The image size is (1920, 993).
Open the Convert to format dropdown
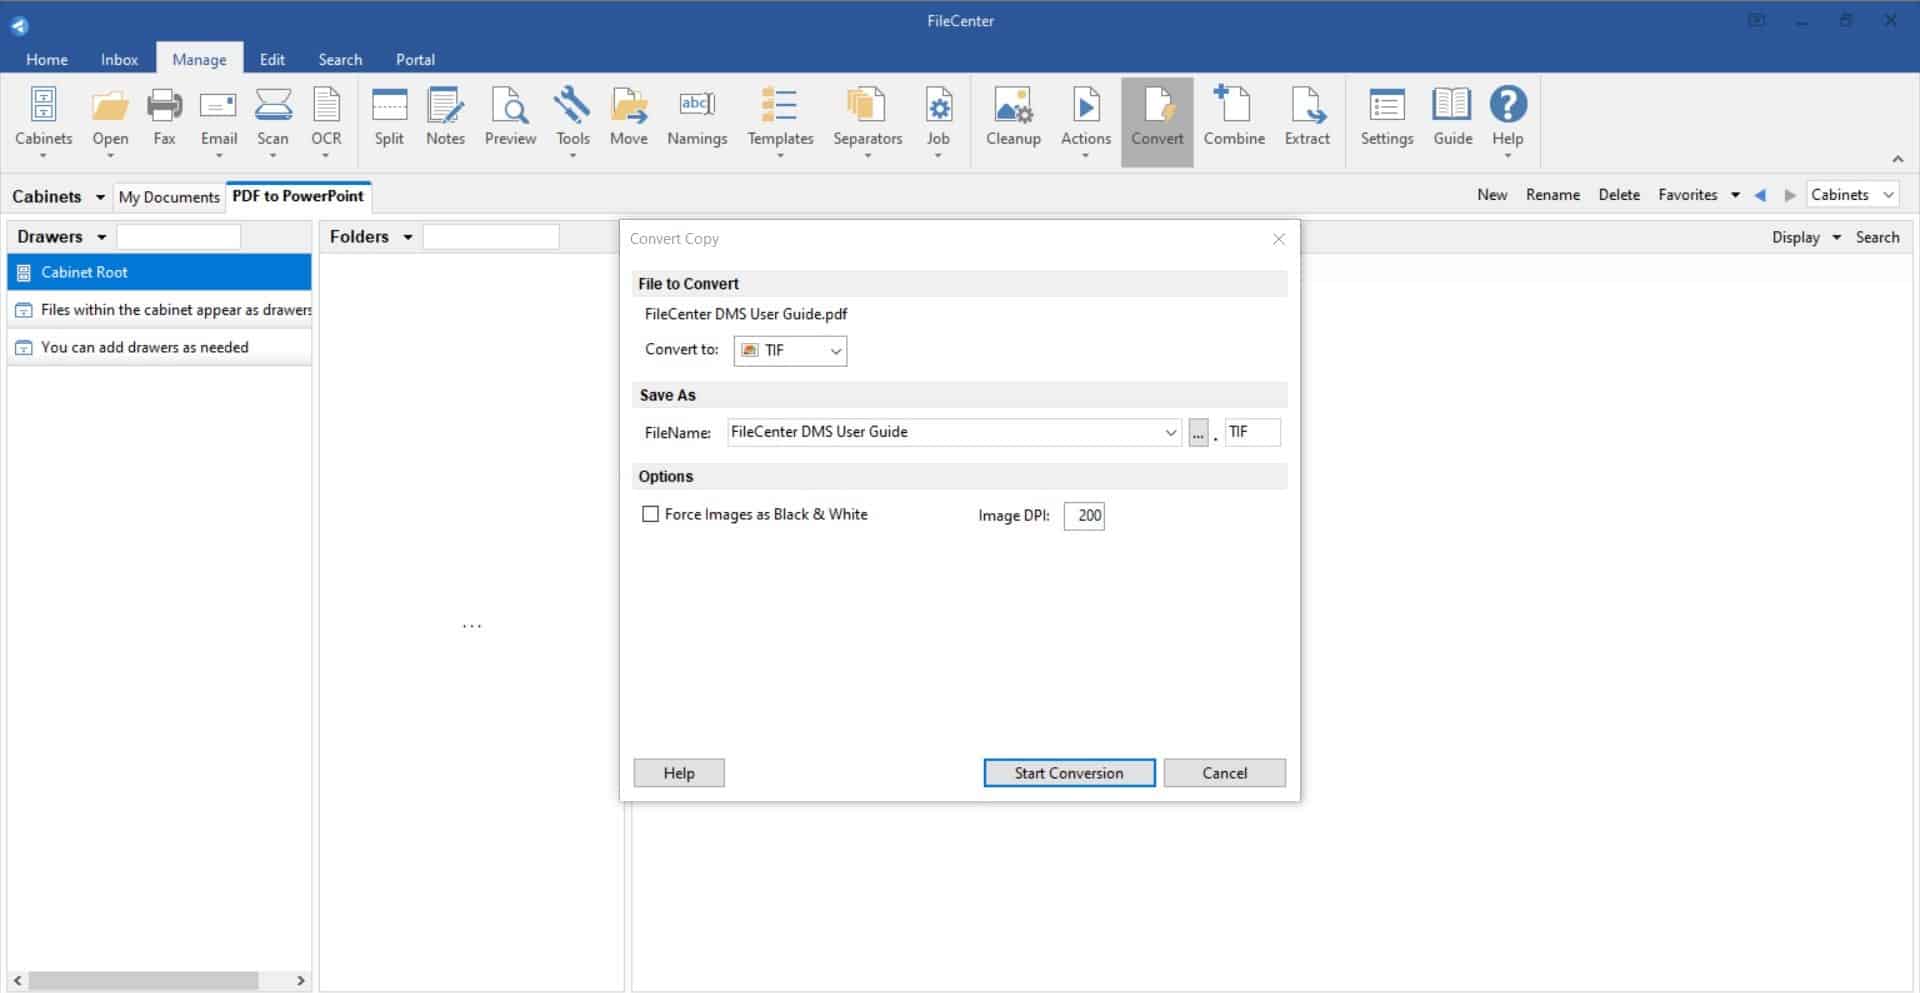click(790, 350)
